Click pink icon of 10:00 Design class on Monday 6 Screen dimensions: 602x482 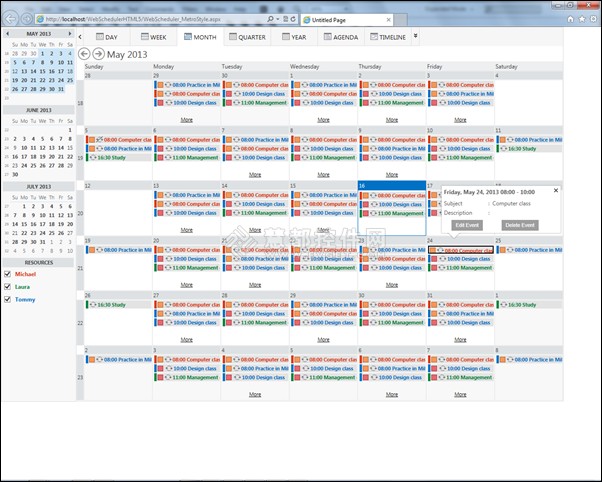[x=160, y=149]
